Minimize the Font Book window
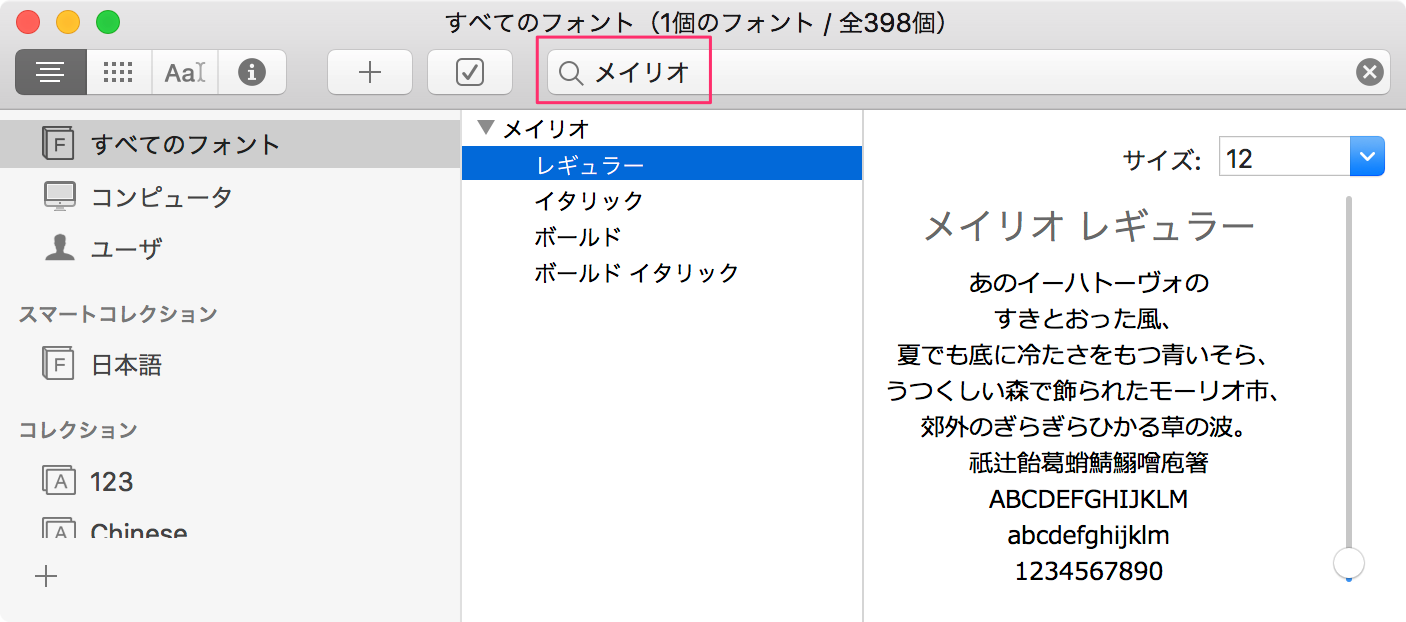The image size is (1406, 622). [68, 21]
